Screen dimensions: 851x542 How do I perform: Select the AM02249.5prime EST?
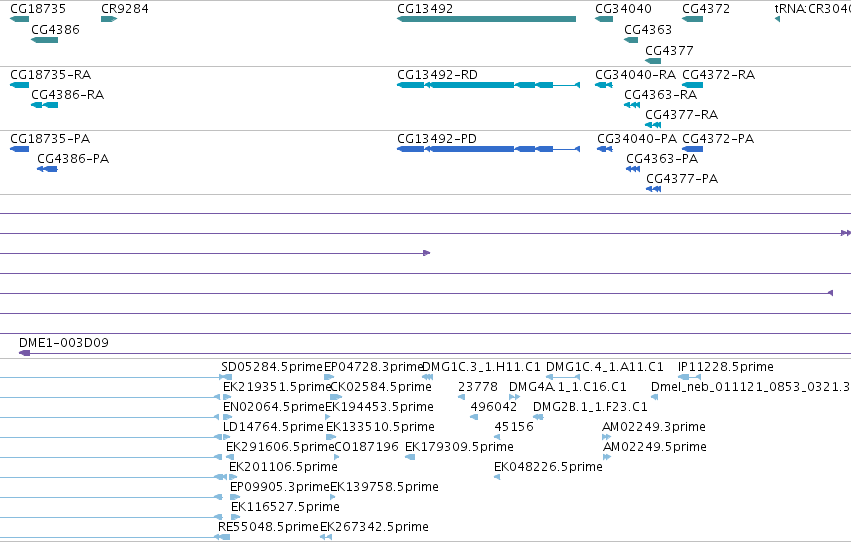click(607, 457)
